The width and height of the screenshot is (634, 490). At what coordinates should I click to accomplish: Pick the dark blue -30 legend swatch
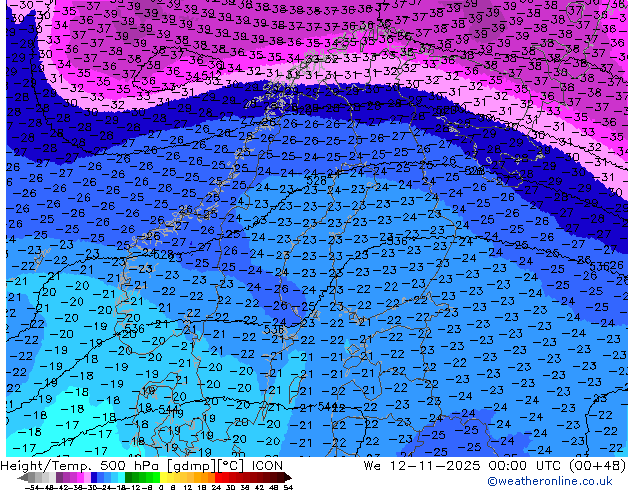coord(94,477)
